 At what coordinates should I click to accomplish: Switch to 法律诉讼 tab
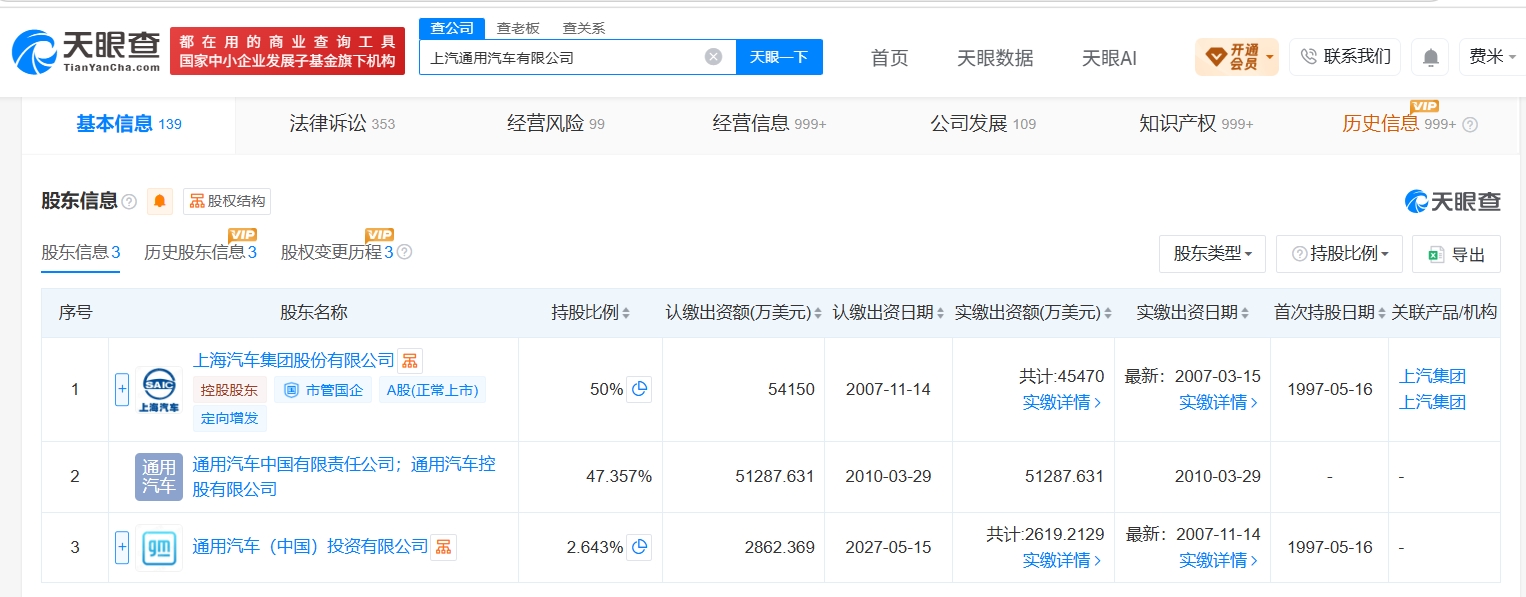tap(342, 124)
